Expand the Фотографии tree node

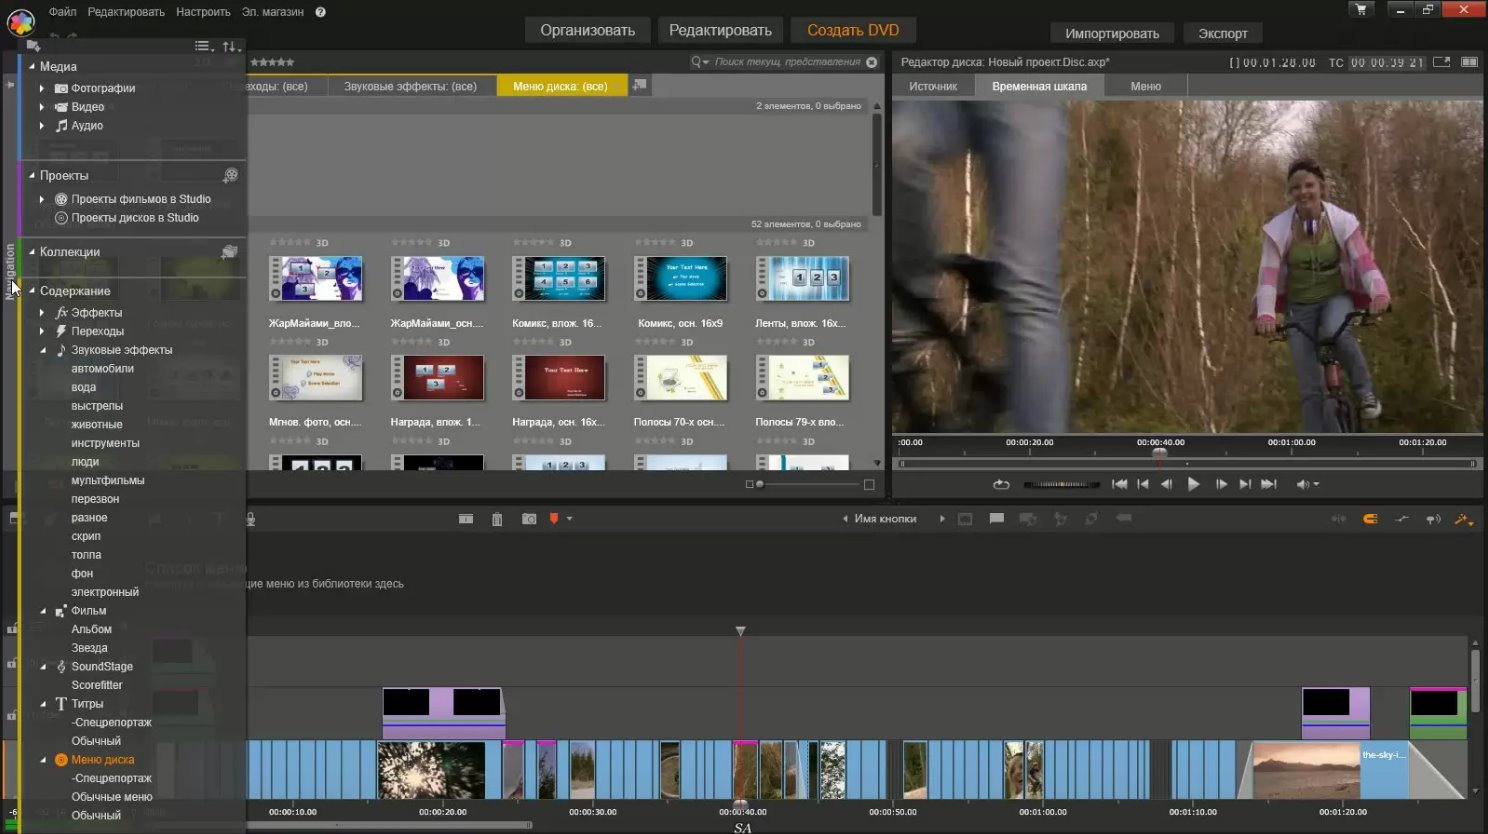[42, 88]
